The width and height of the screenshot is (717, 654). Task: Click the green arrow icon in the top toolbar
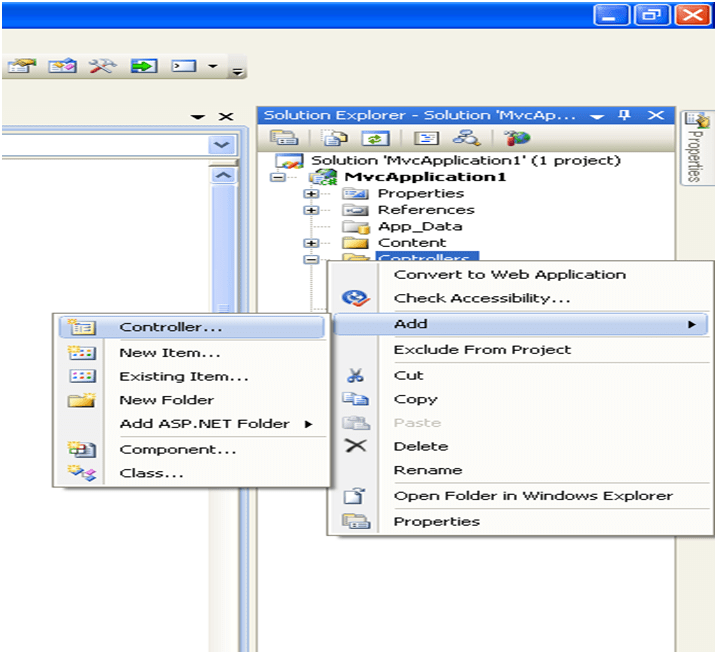tap(144, 66)
